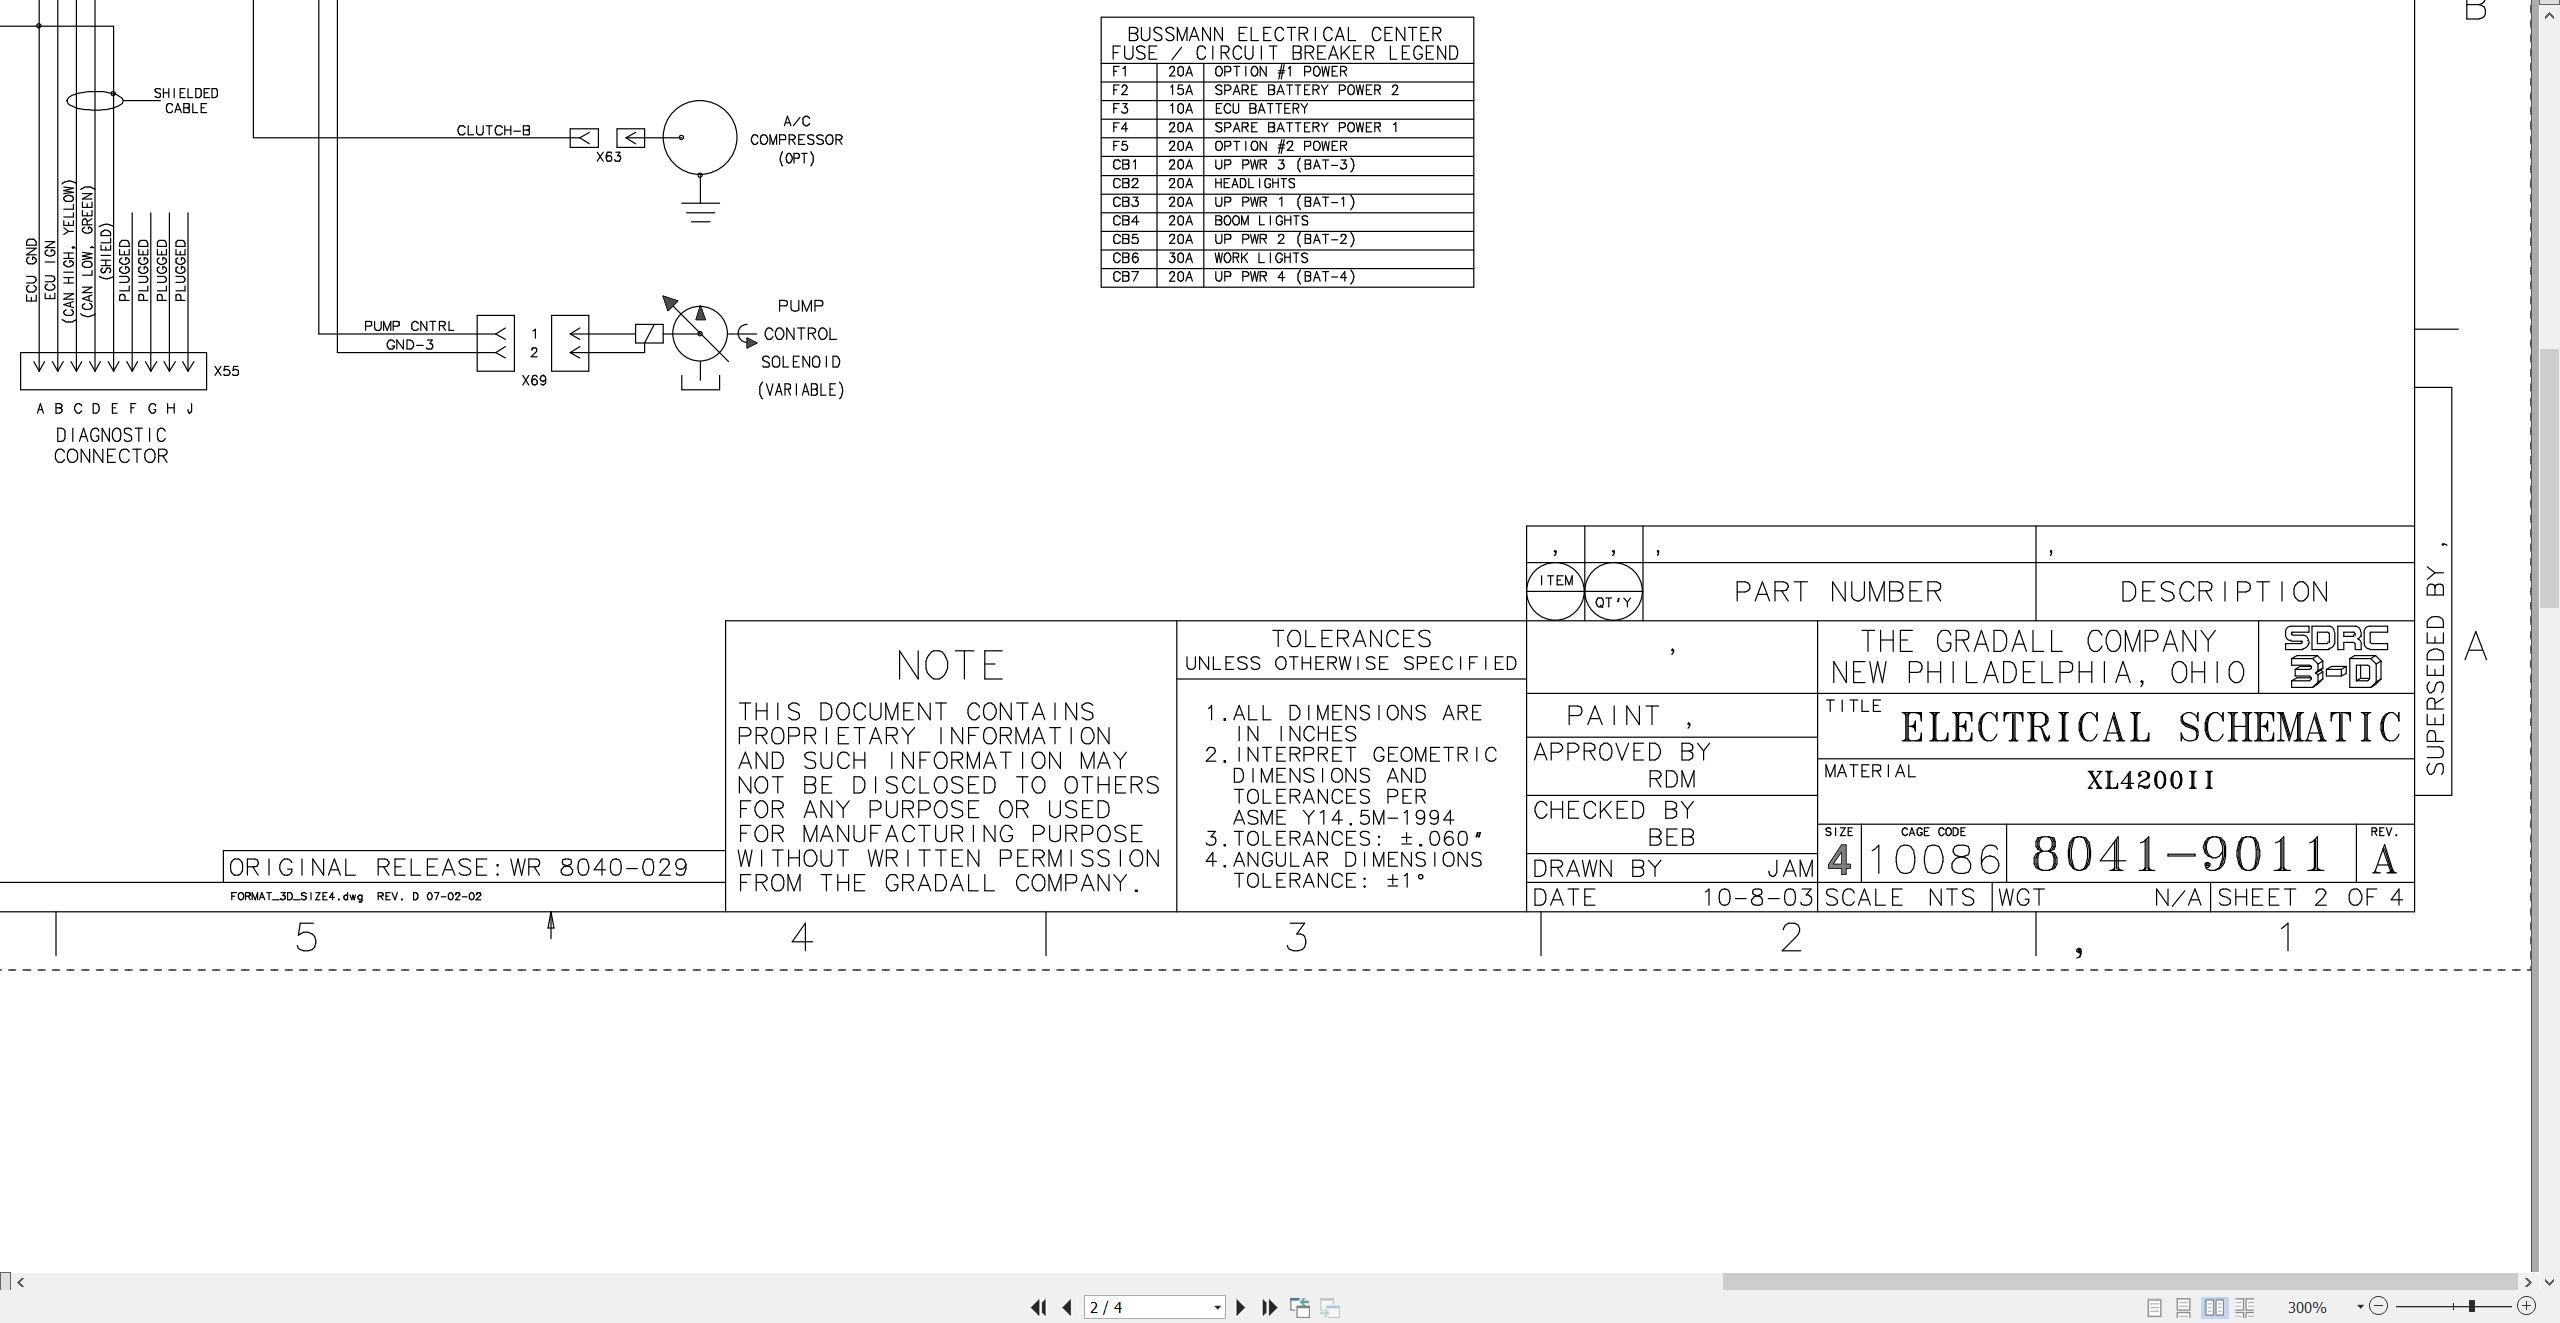This screenshot has height=1323, width=2560.
Task: Click the SHIELDED CABLE label
Action: (x=186, y=101)
